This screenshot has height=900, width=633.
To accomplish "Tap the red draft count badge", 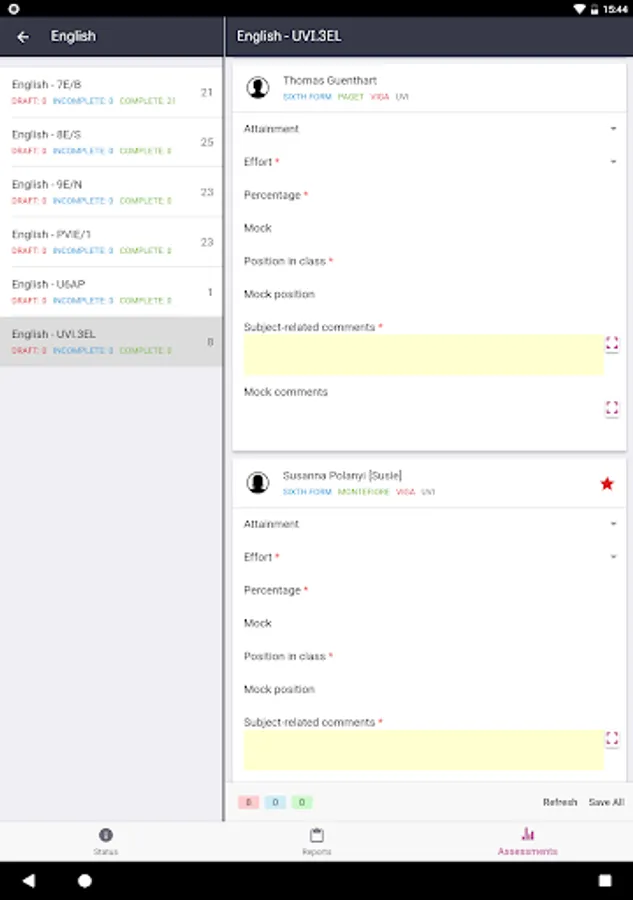I will pos(248,802).
